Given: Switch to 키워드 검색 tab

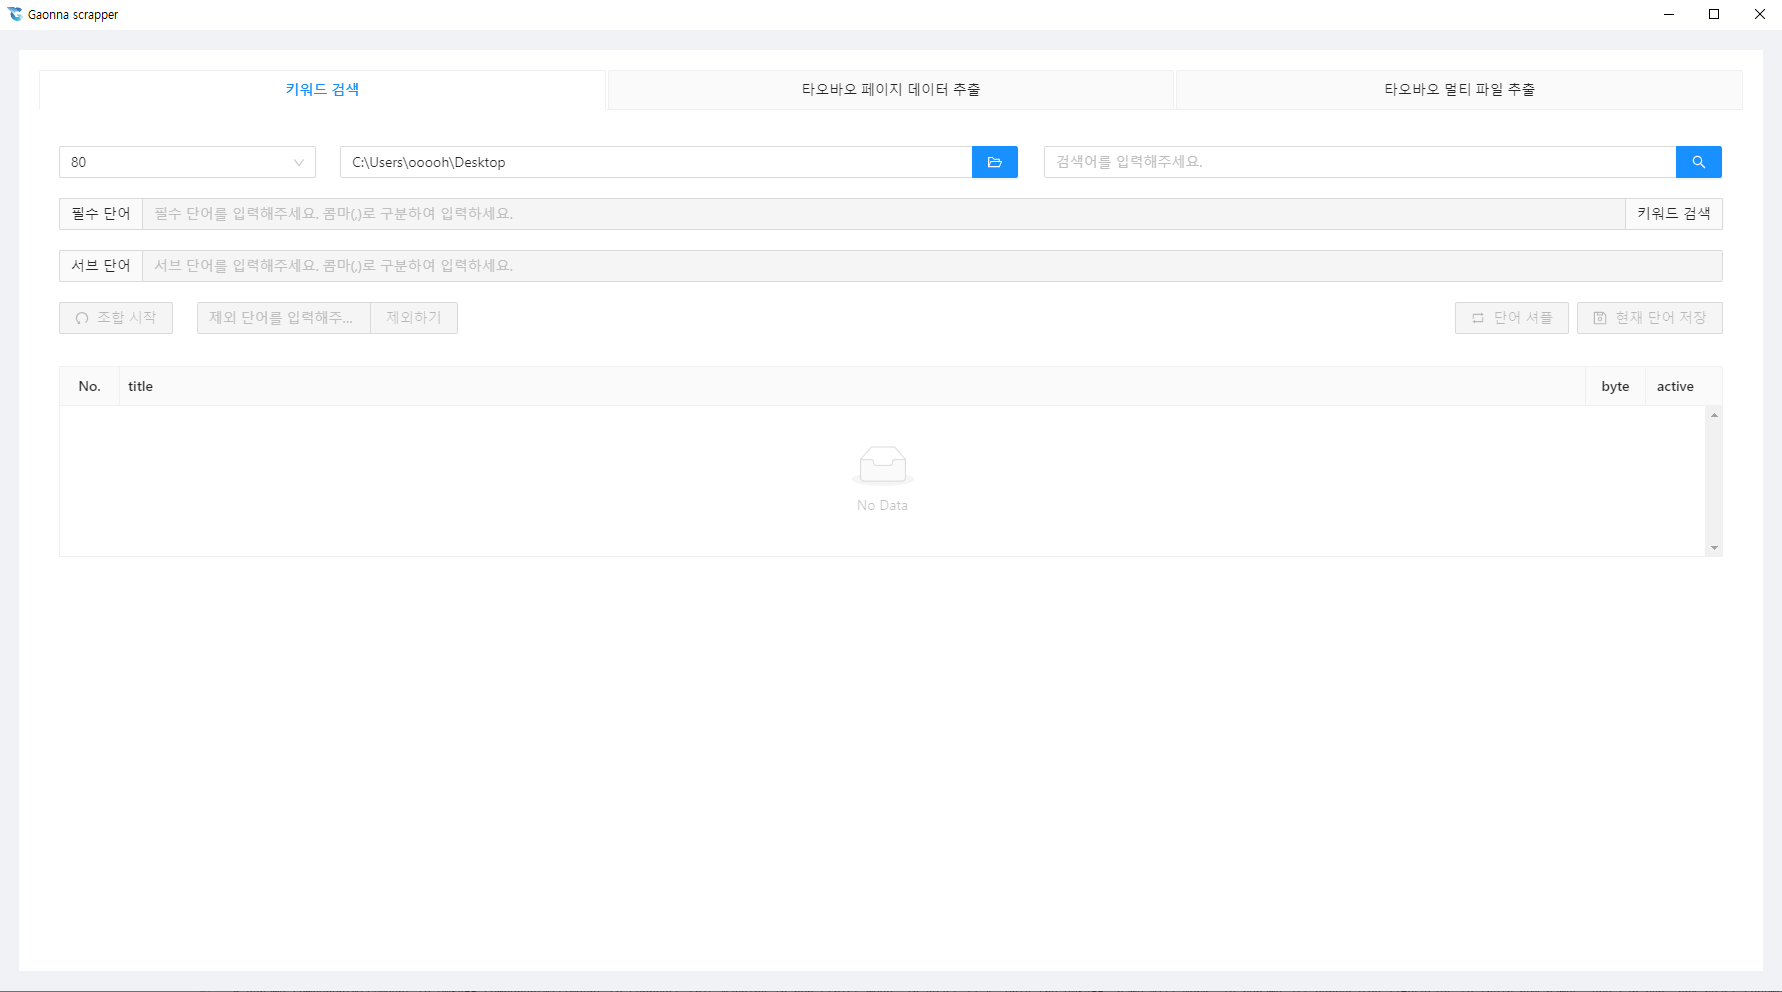Looking at the screenshot, I should tap(322, 89).
